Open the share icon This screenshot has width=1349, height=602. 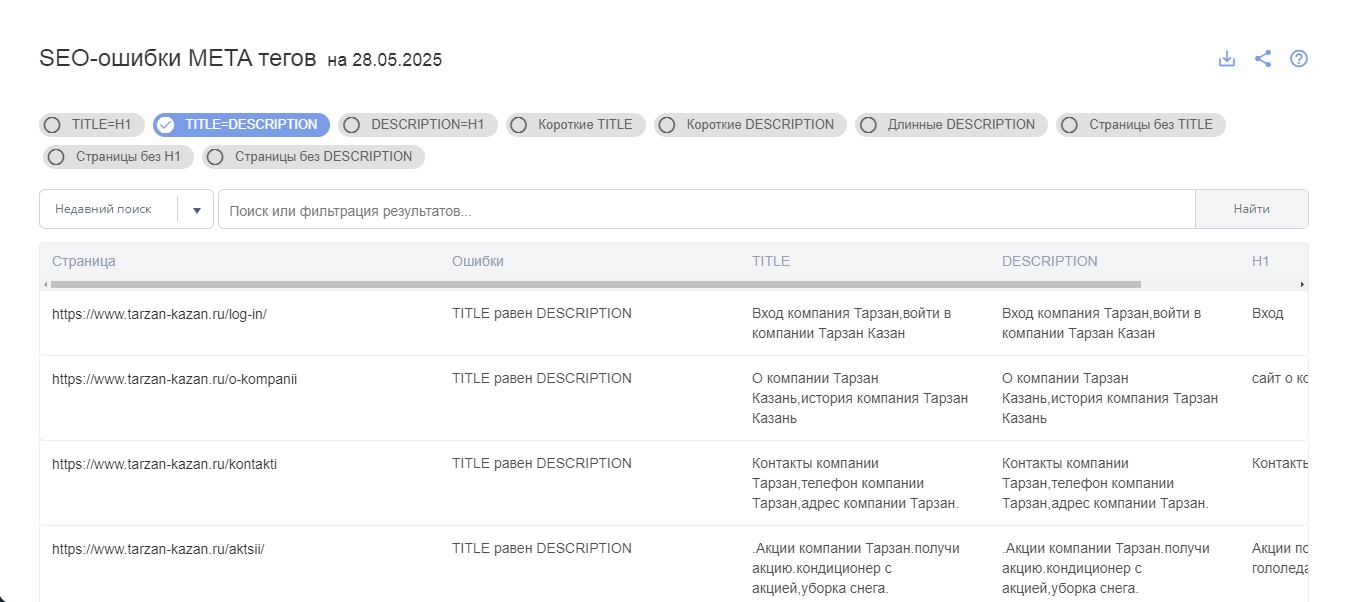1263,59
